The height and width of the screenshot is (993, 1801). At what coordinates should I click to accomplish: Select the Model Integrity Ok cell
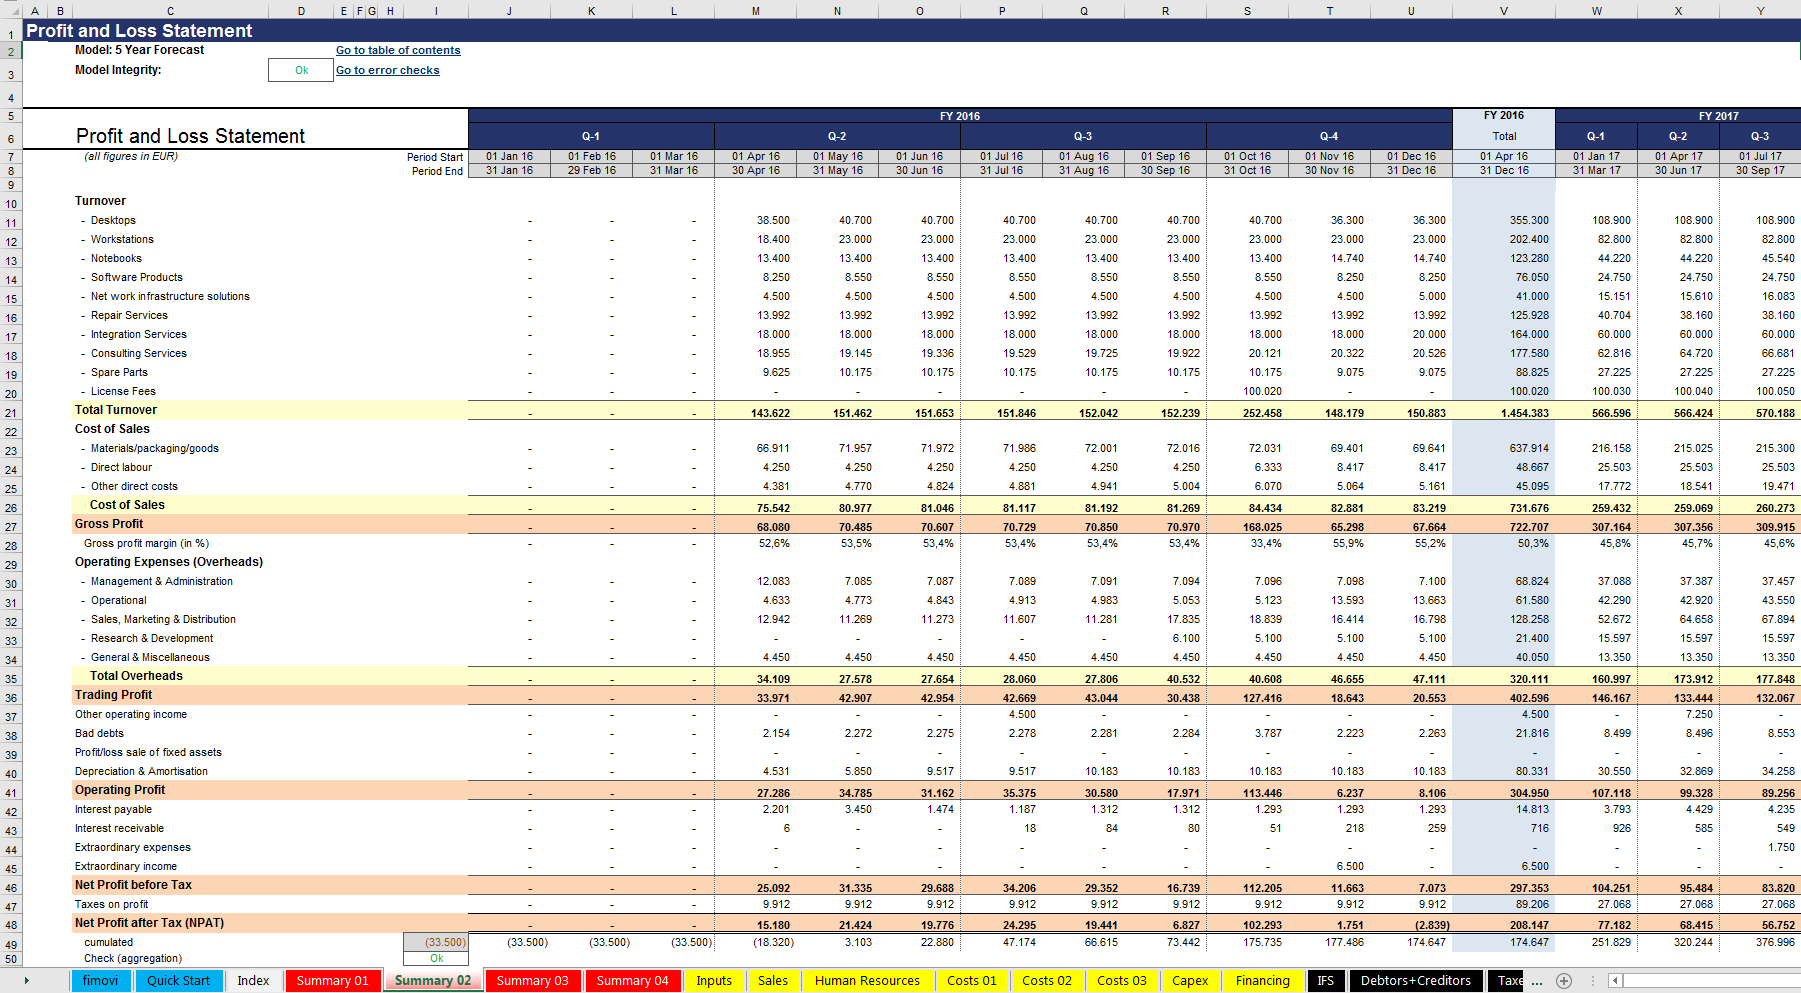[x=301, y=70]
